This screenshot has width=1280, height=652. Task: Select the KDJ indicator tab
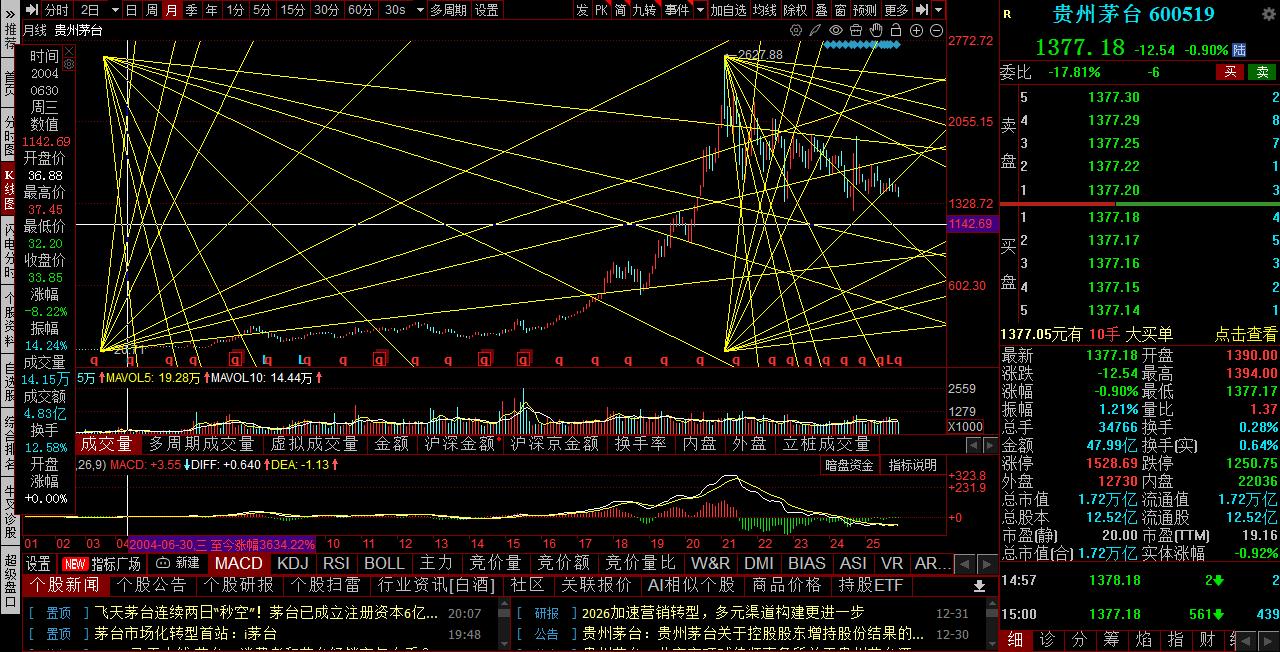point(293,563)
